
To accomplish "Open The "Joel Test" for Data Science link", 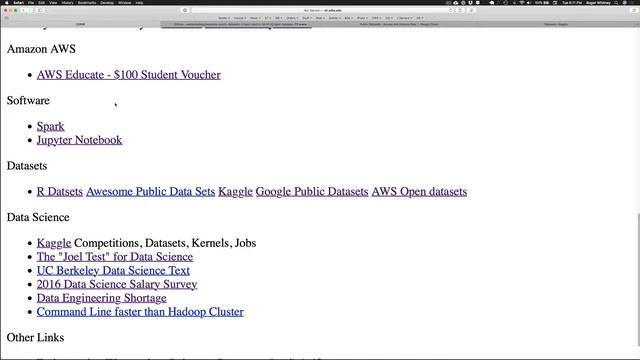I will 115,257.
